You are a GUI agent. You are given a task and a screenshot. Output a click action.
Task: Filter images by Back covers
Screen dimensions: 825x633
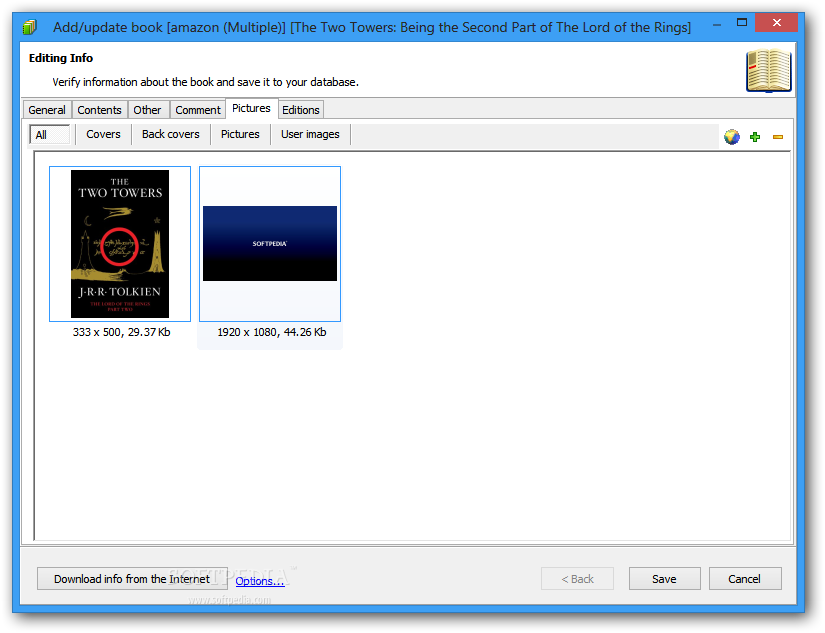coord(170,134)
